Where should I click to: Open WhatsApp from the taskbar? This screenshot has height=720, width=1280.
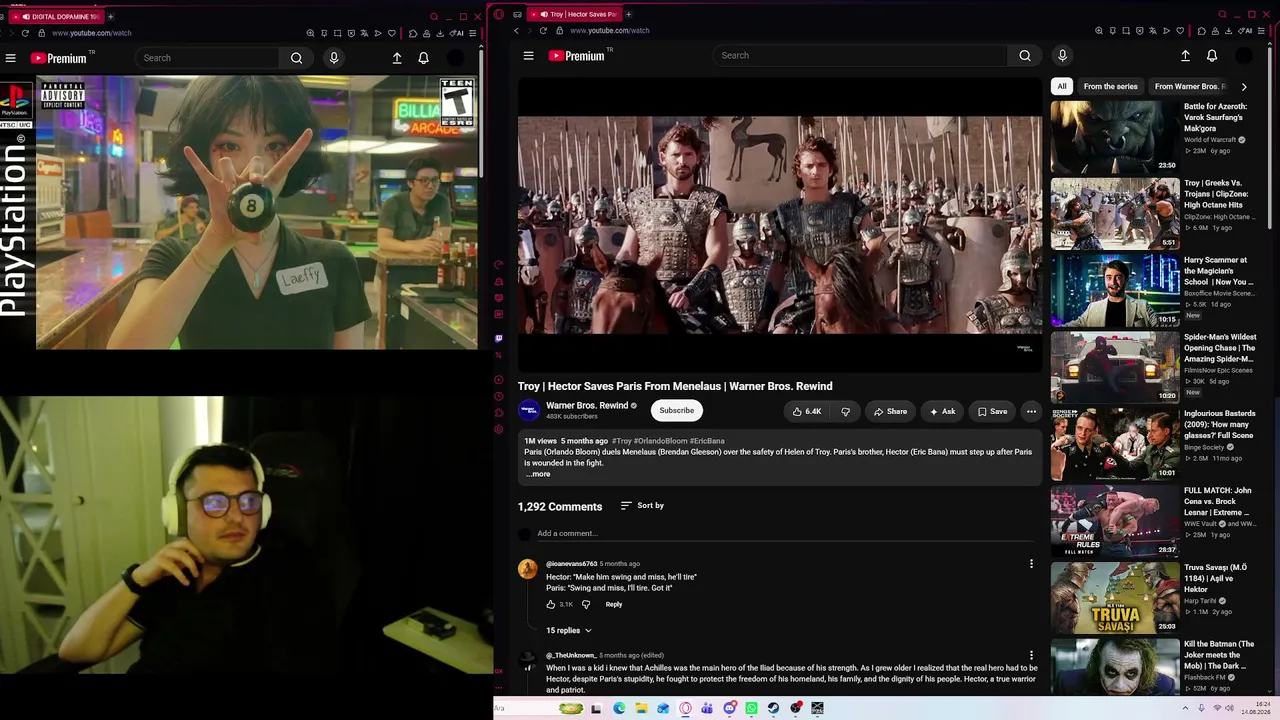(751, 708)
